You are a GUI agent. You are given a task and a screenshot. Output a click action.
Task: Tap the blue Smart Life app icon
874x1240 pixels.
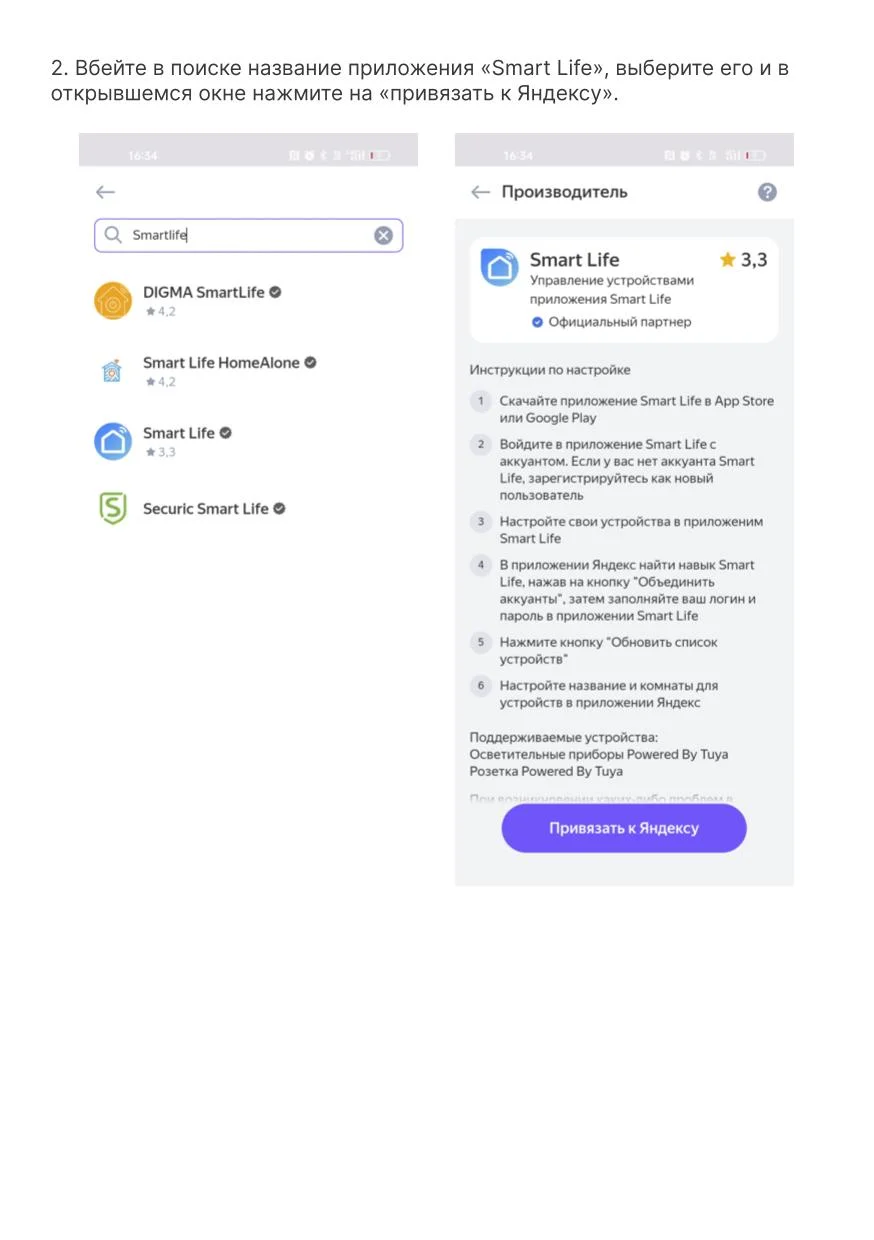[x=113, y=441]
